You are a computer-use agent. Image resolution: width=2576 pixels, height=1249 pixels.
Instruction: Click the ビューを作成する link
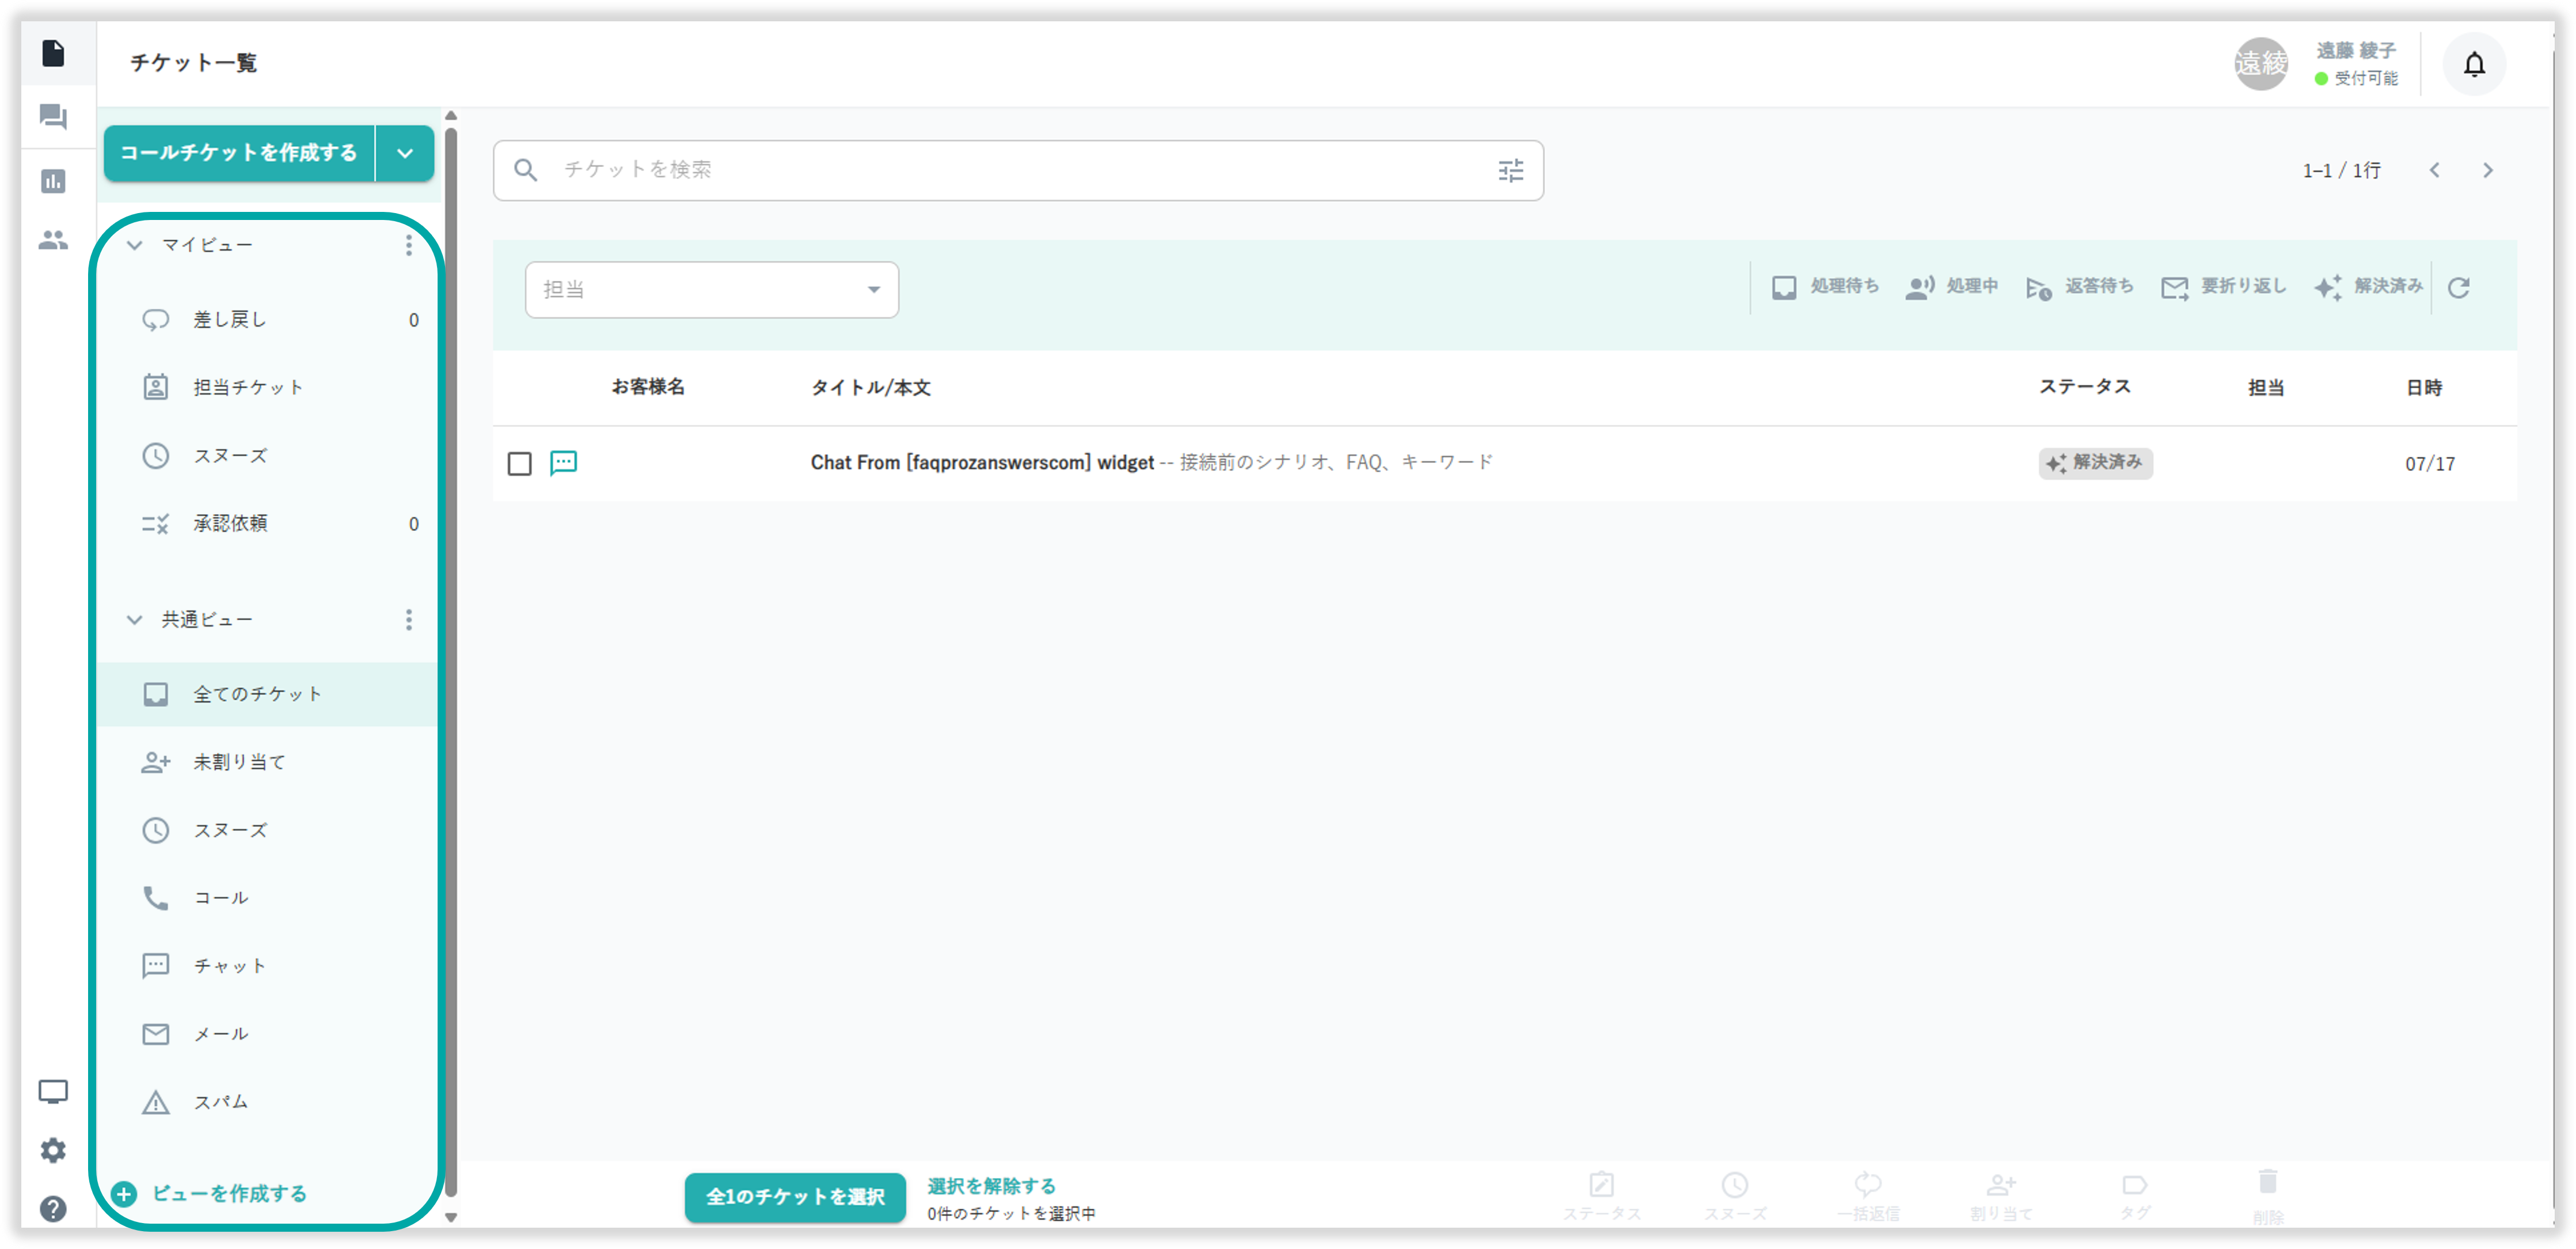[x=228, y=1193]
